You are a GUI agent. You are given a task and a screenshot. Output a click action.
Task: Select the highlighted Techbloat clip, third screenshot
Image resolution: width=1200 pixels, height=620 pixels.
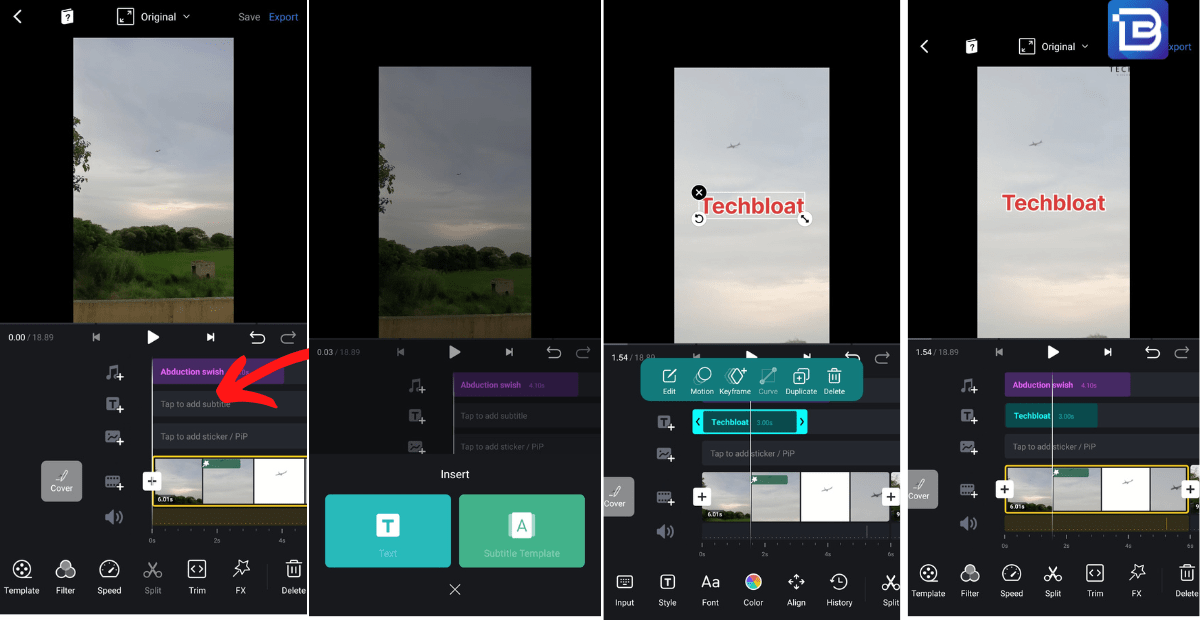(750, 423)
